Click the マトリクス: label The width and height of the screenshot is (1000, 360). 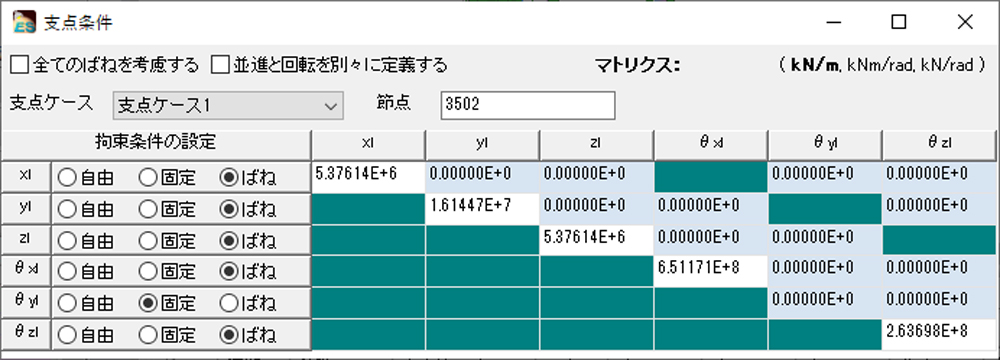(x=638, y=64)
